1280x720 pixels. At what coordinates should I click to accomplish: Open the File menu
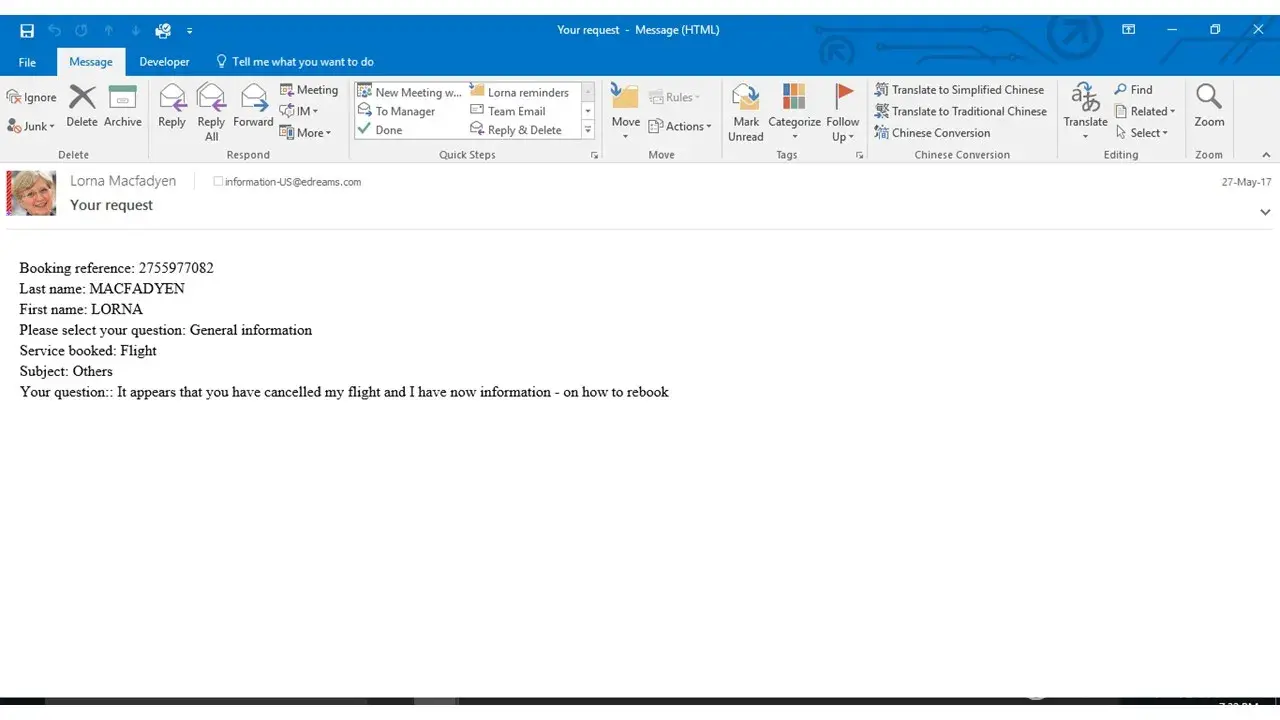tap(27, 62)
